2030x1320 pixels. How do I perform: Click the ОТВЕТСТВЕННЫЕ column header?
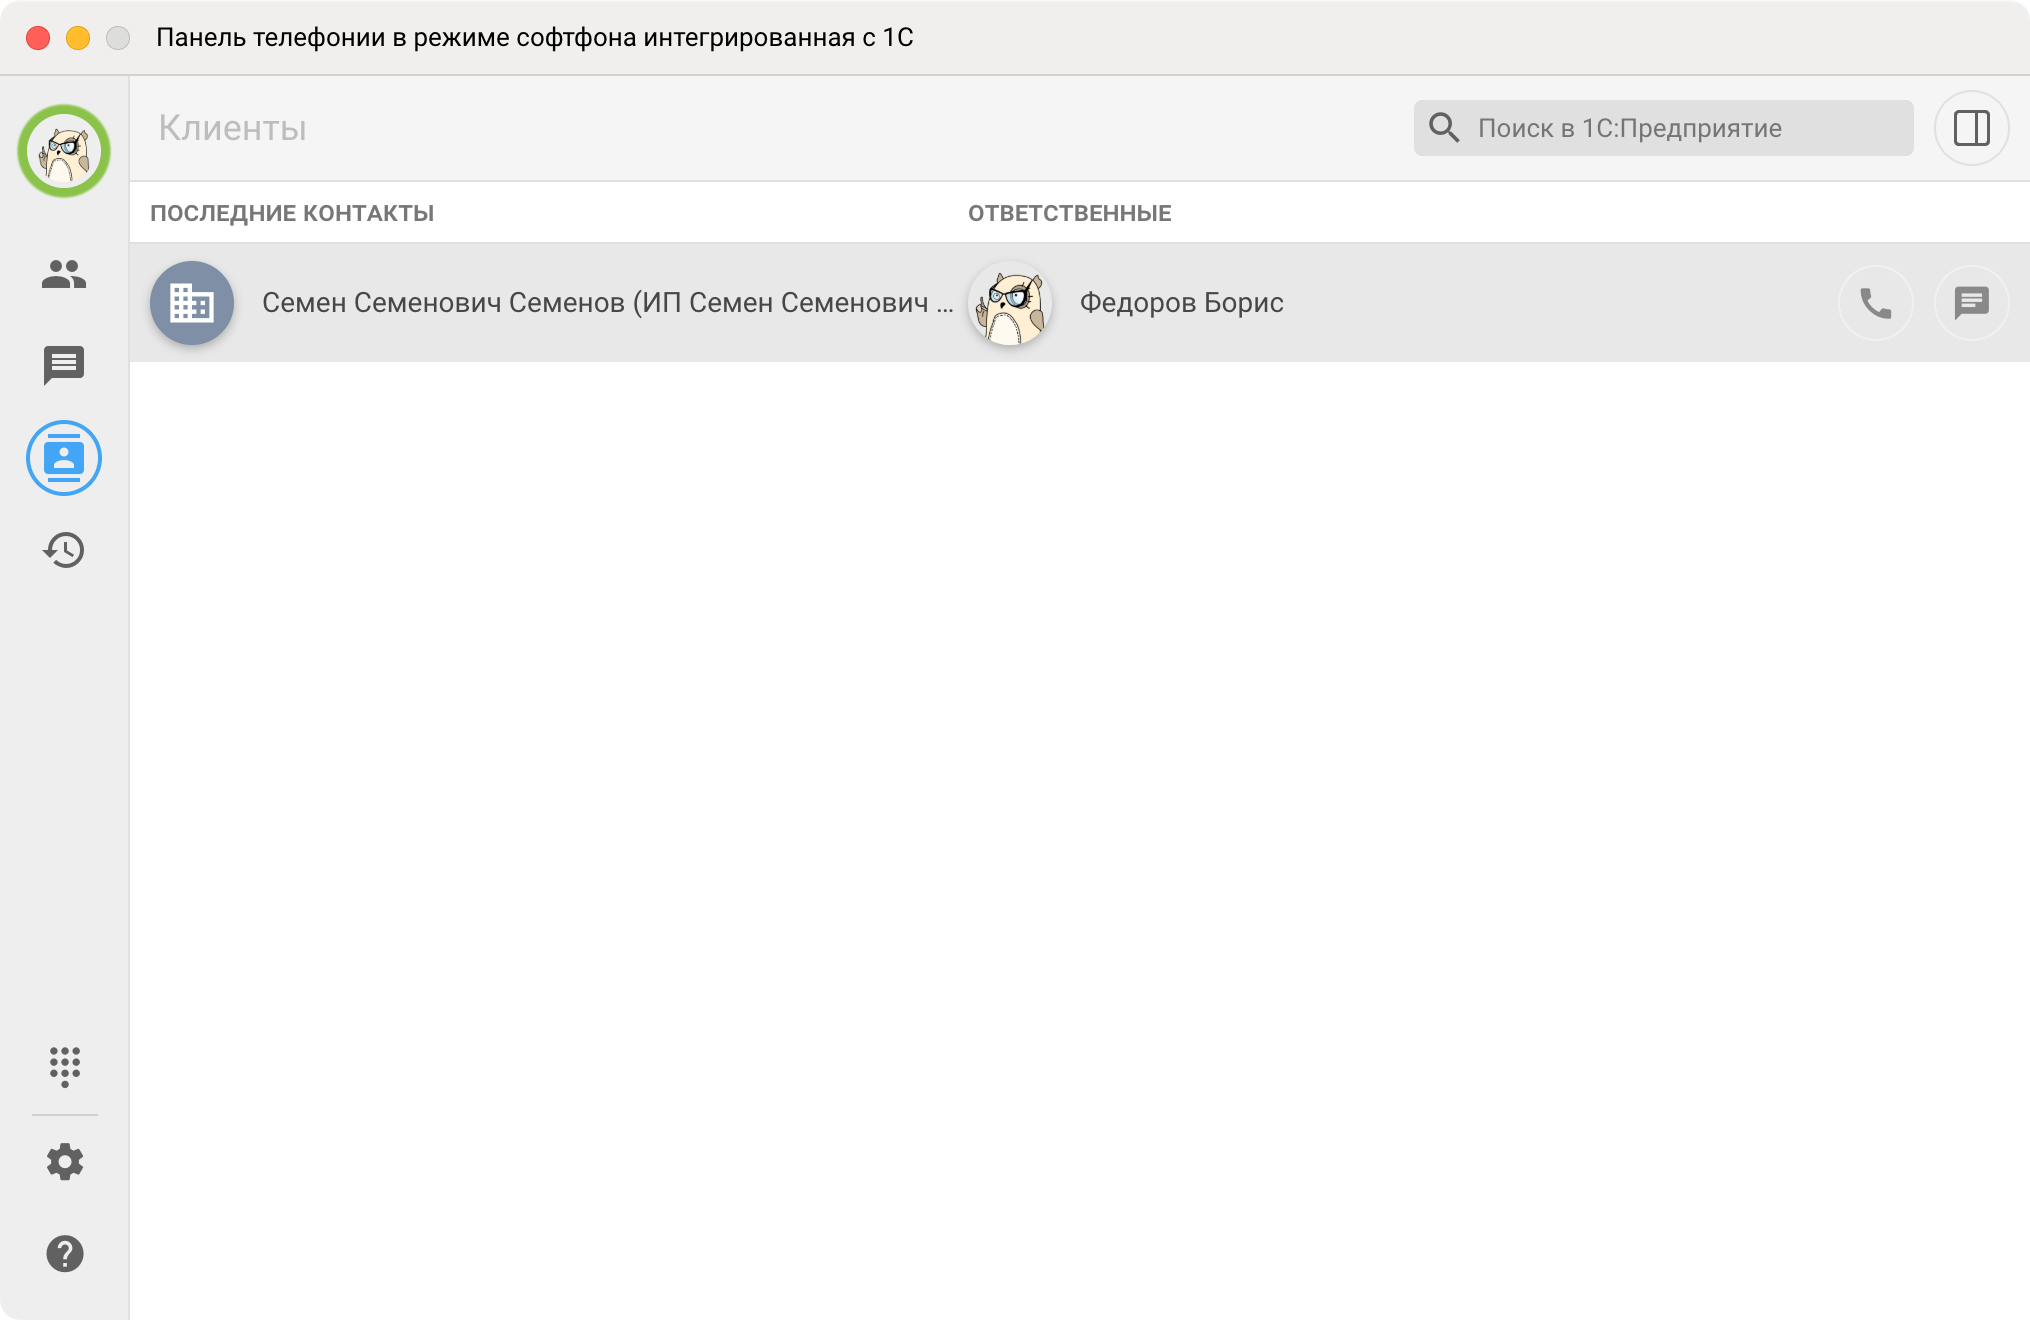point(1070,213)
